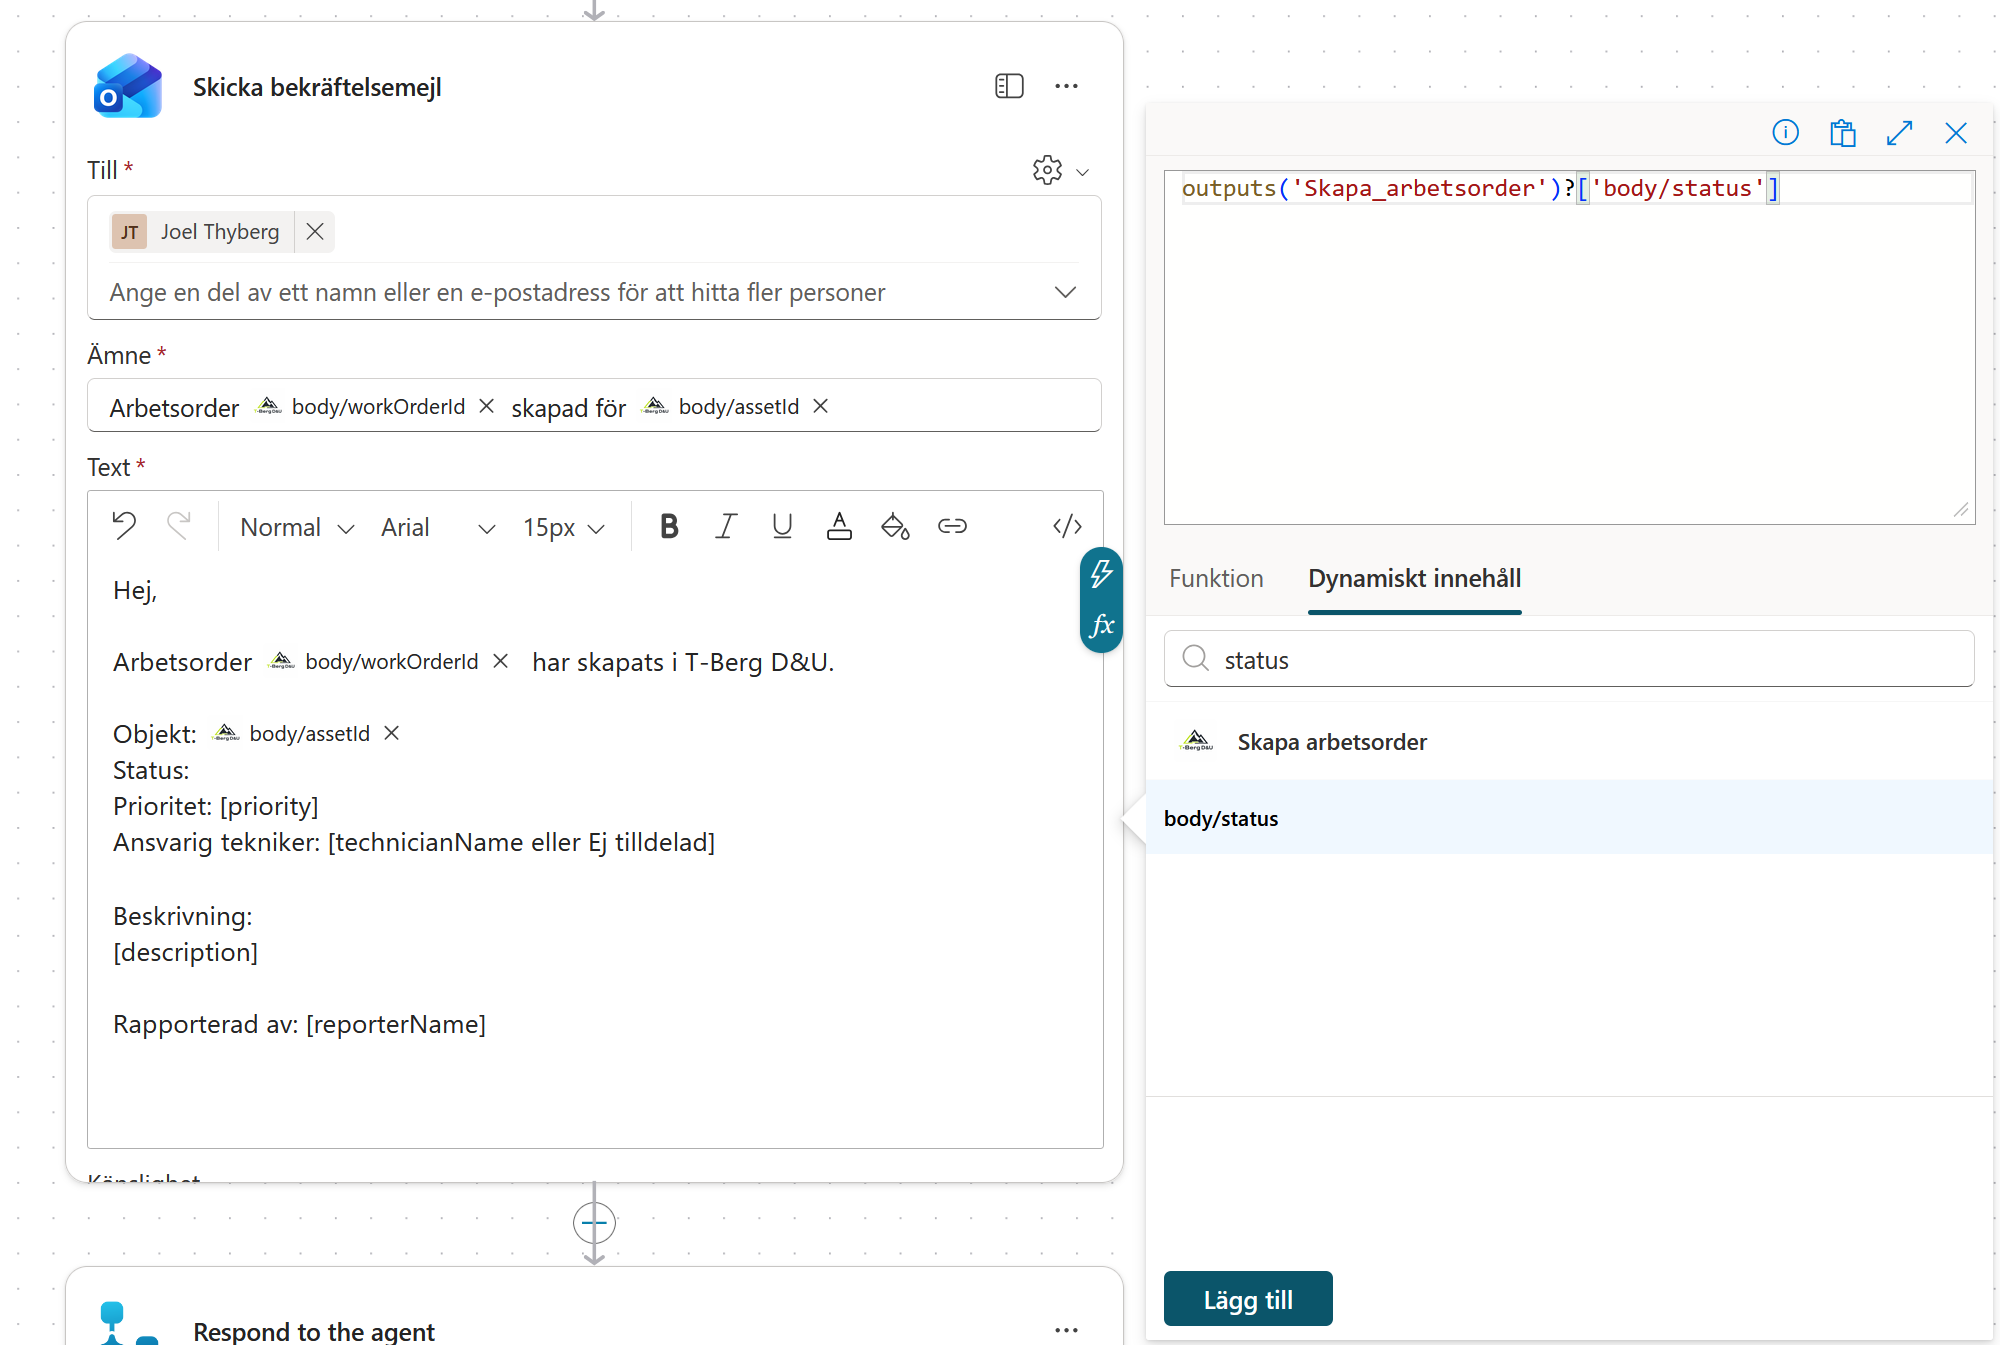2000x1345 pixels.
Task: Open the info icon in expression panel
Action: (x=1785, y=132)
